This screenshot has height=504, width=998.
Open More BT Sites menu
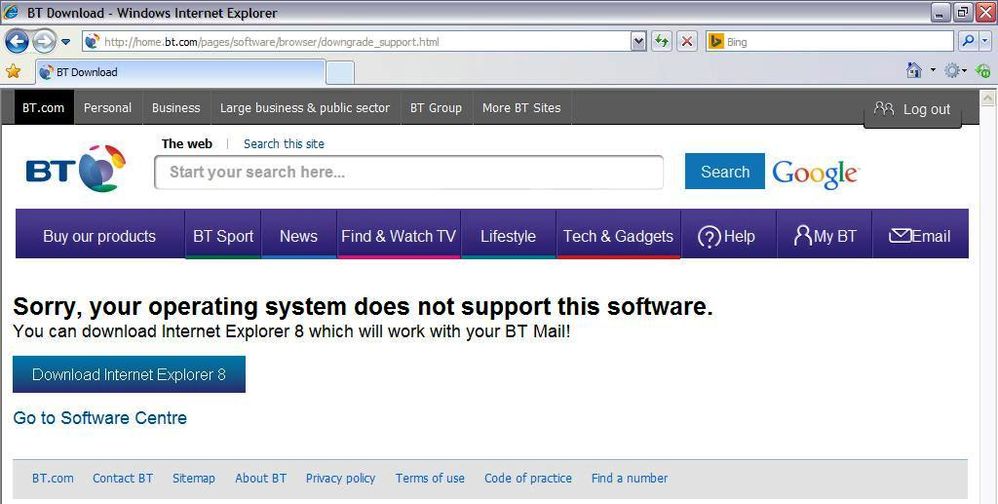tap(521, 108)
